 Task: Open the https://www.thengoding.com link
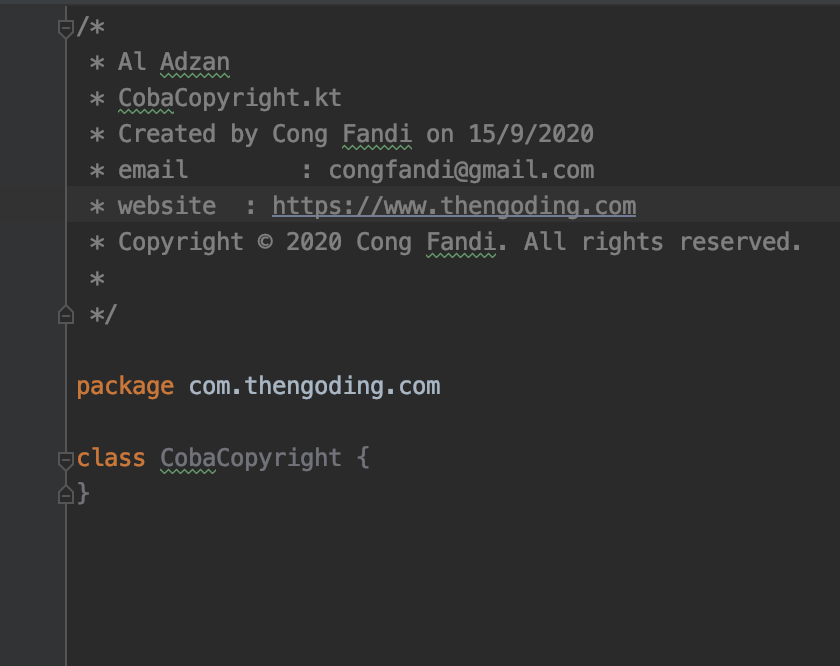click(x=454, y=207)
